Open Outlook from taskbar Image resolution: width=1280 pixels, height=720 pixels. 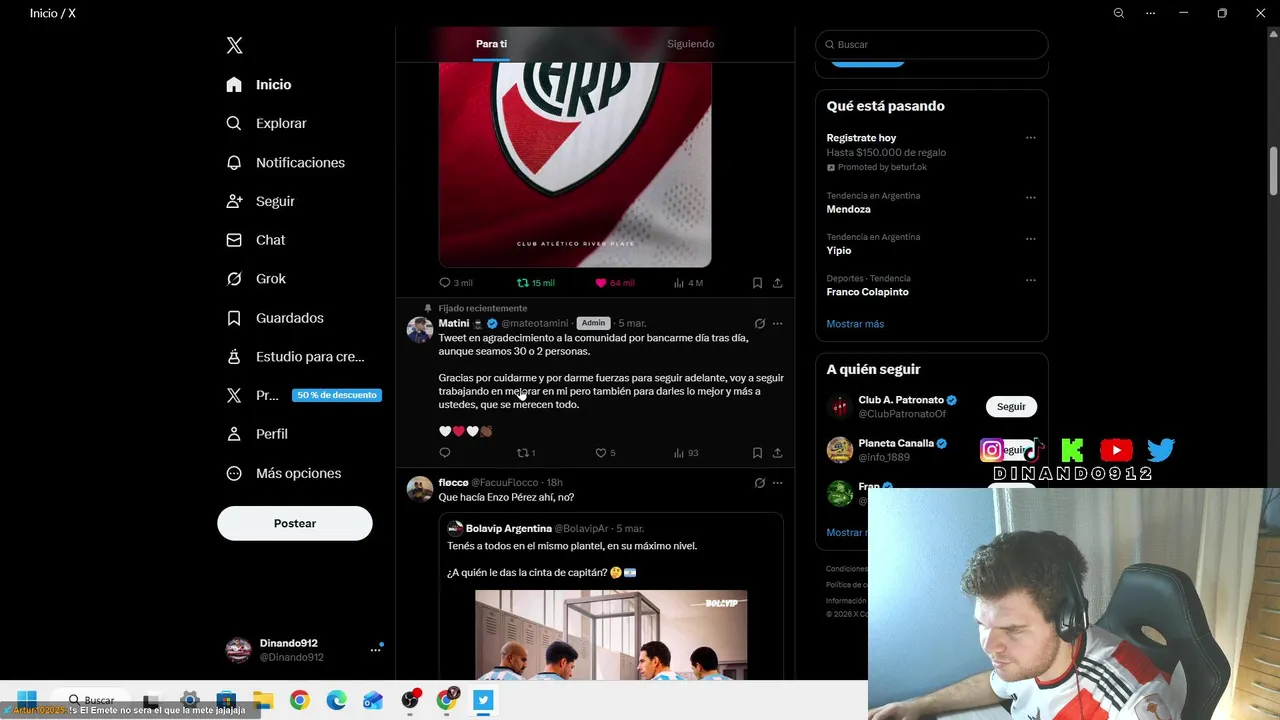(x=373, y=701)
